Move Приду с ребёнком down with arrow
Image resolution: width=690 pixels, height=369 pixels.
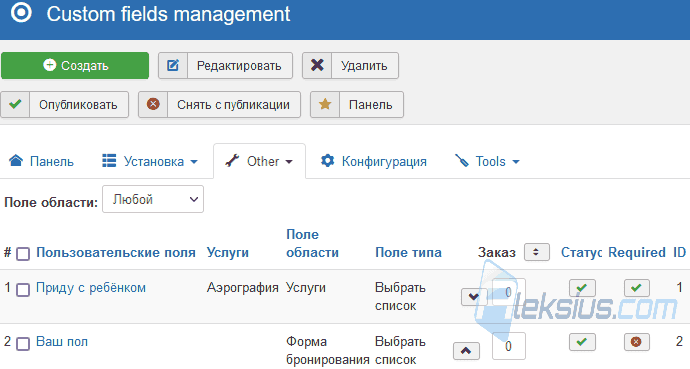pos(473,297)
